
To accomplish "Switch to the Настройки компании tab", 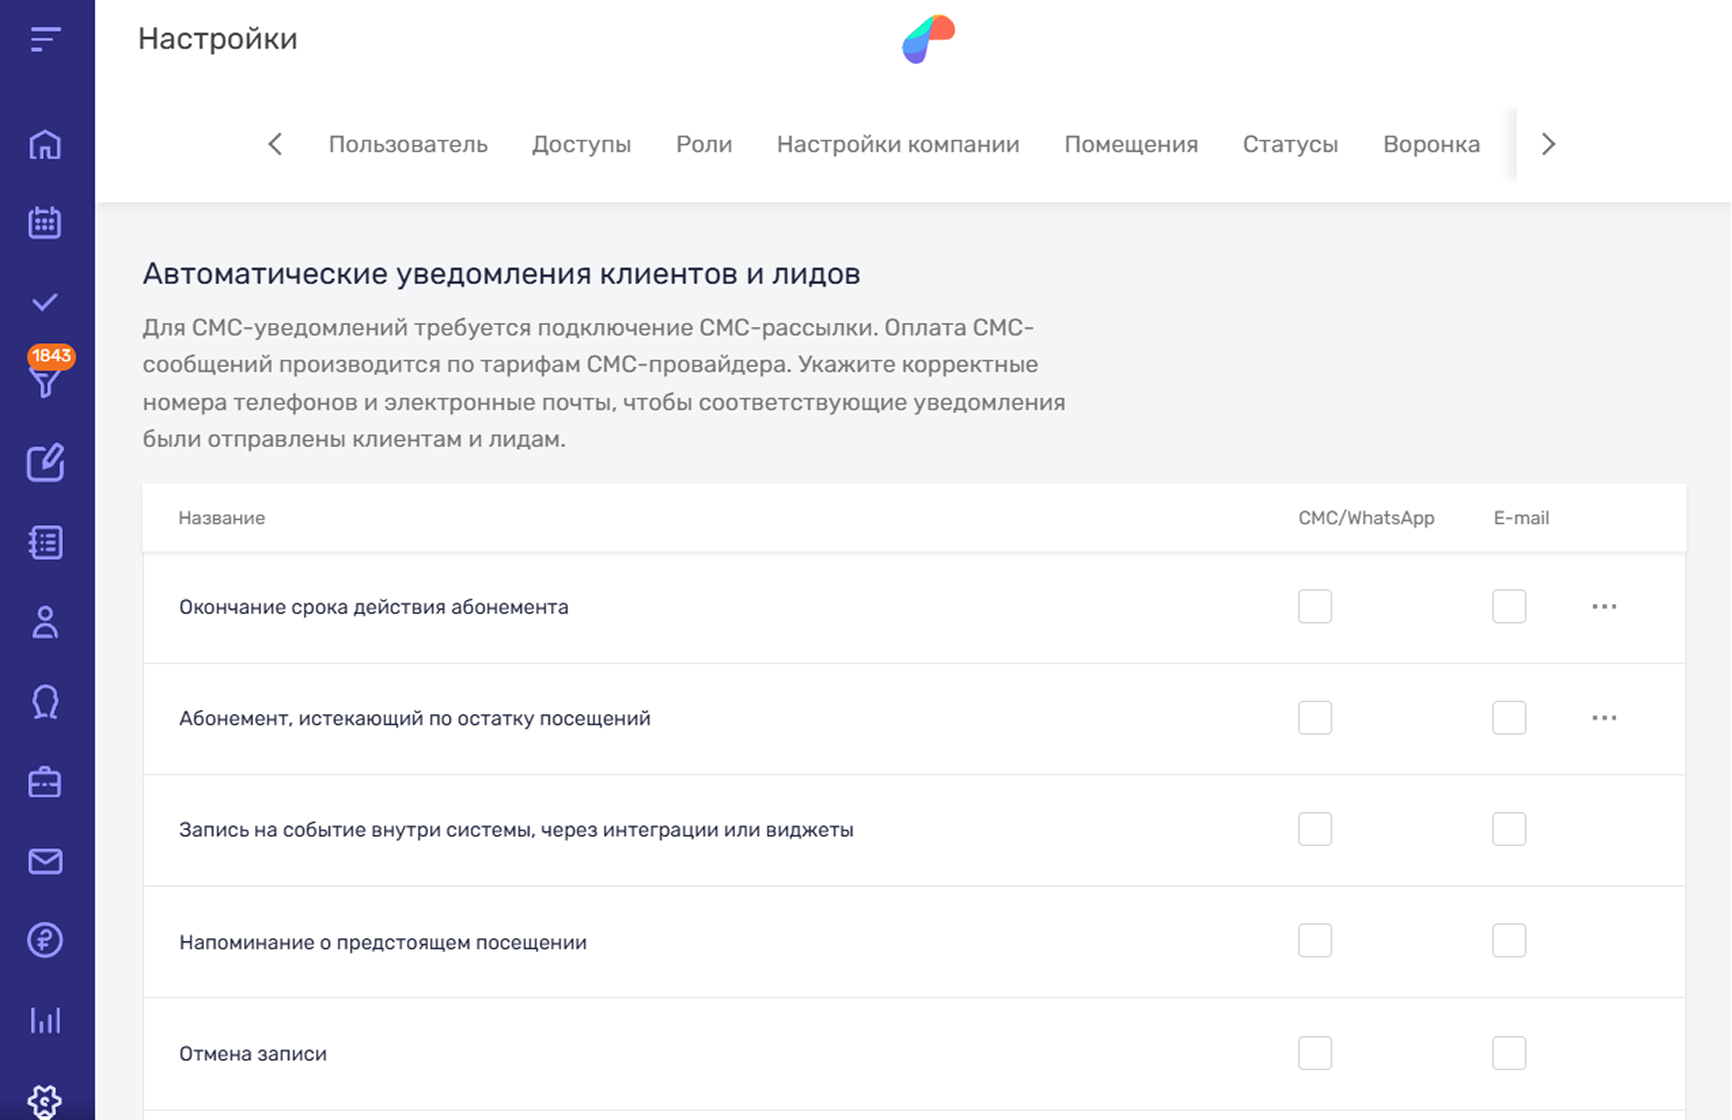I will coord(897,144).
